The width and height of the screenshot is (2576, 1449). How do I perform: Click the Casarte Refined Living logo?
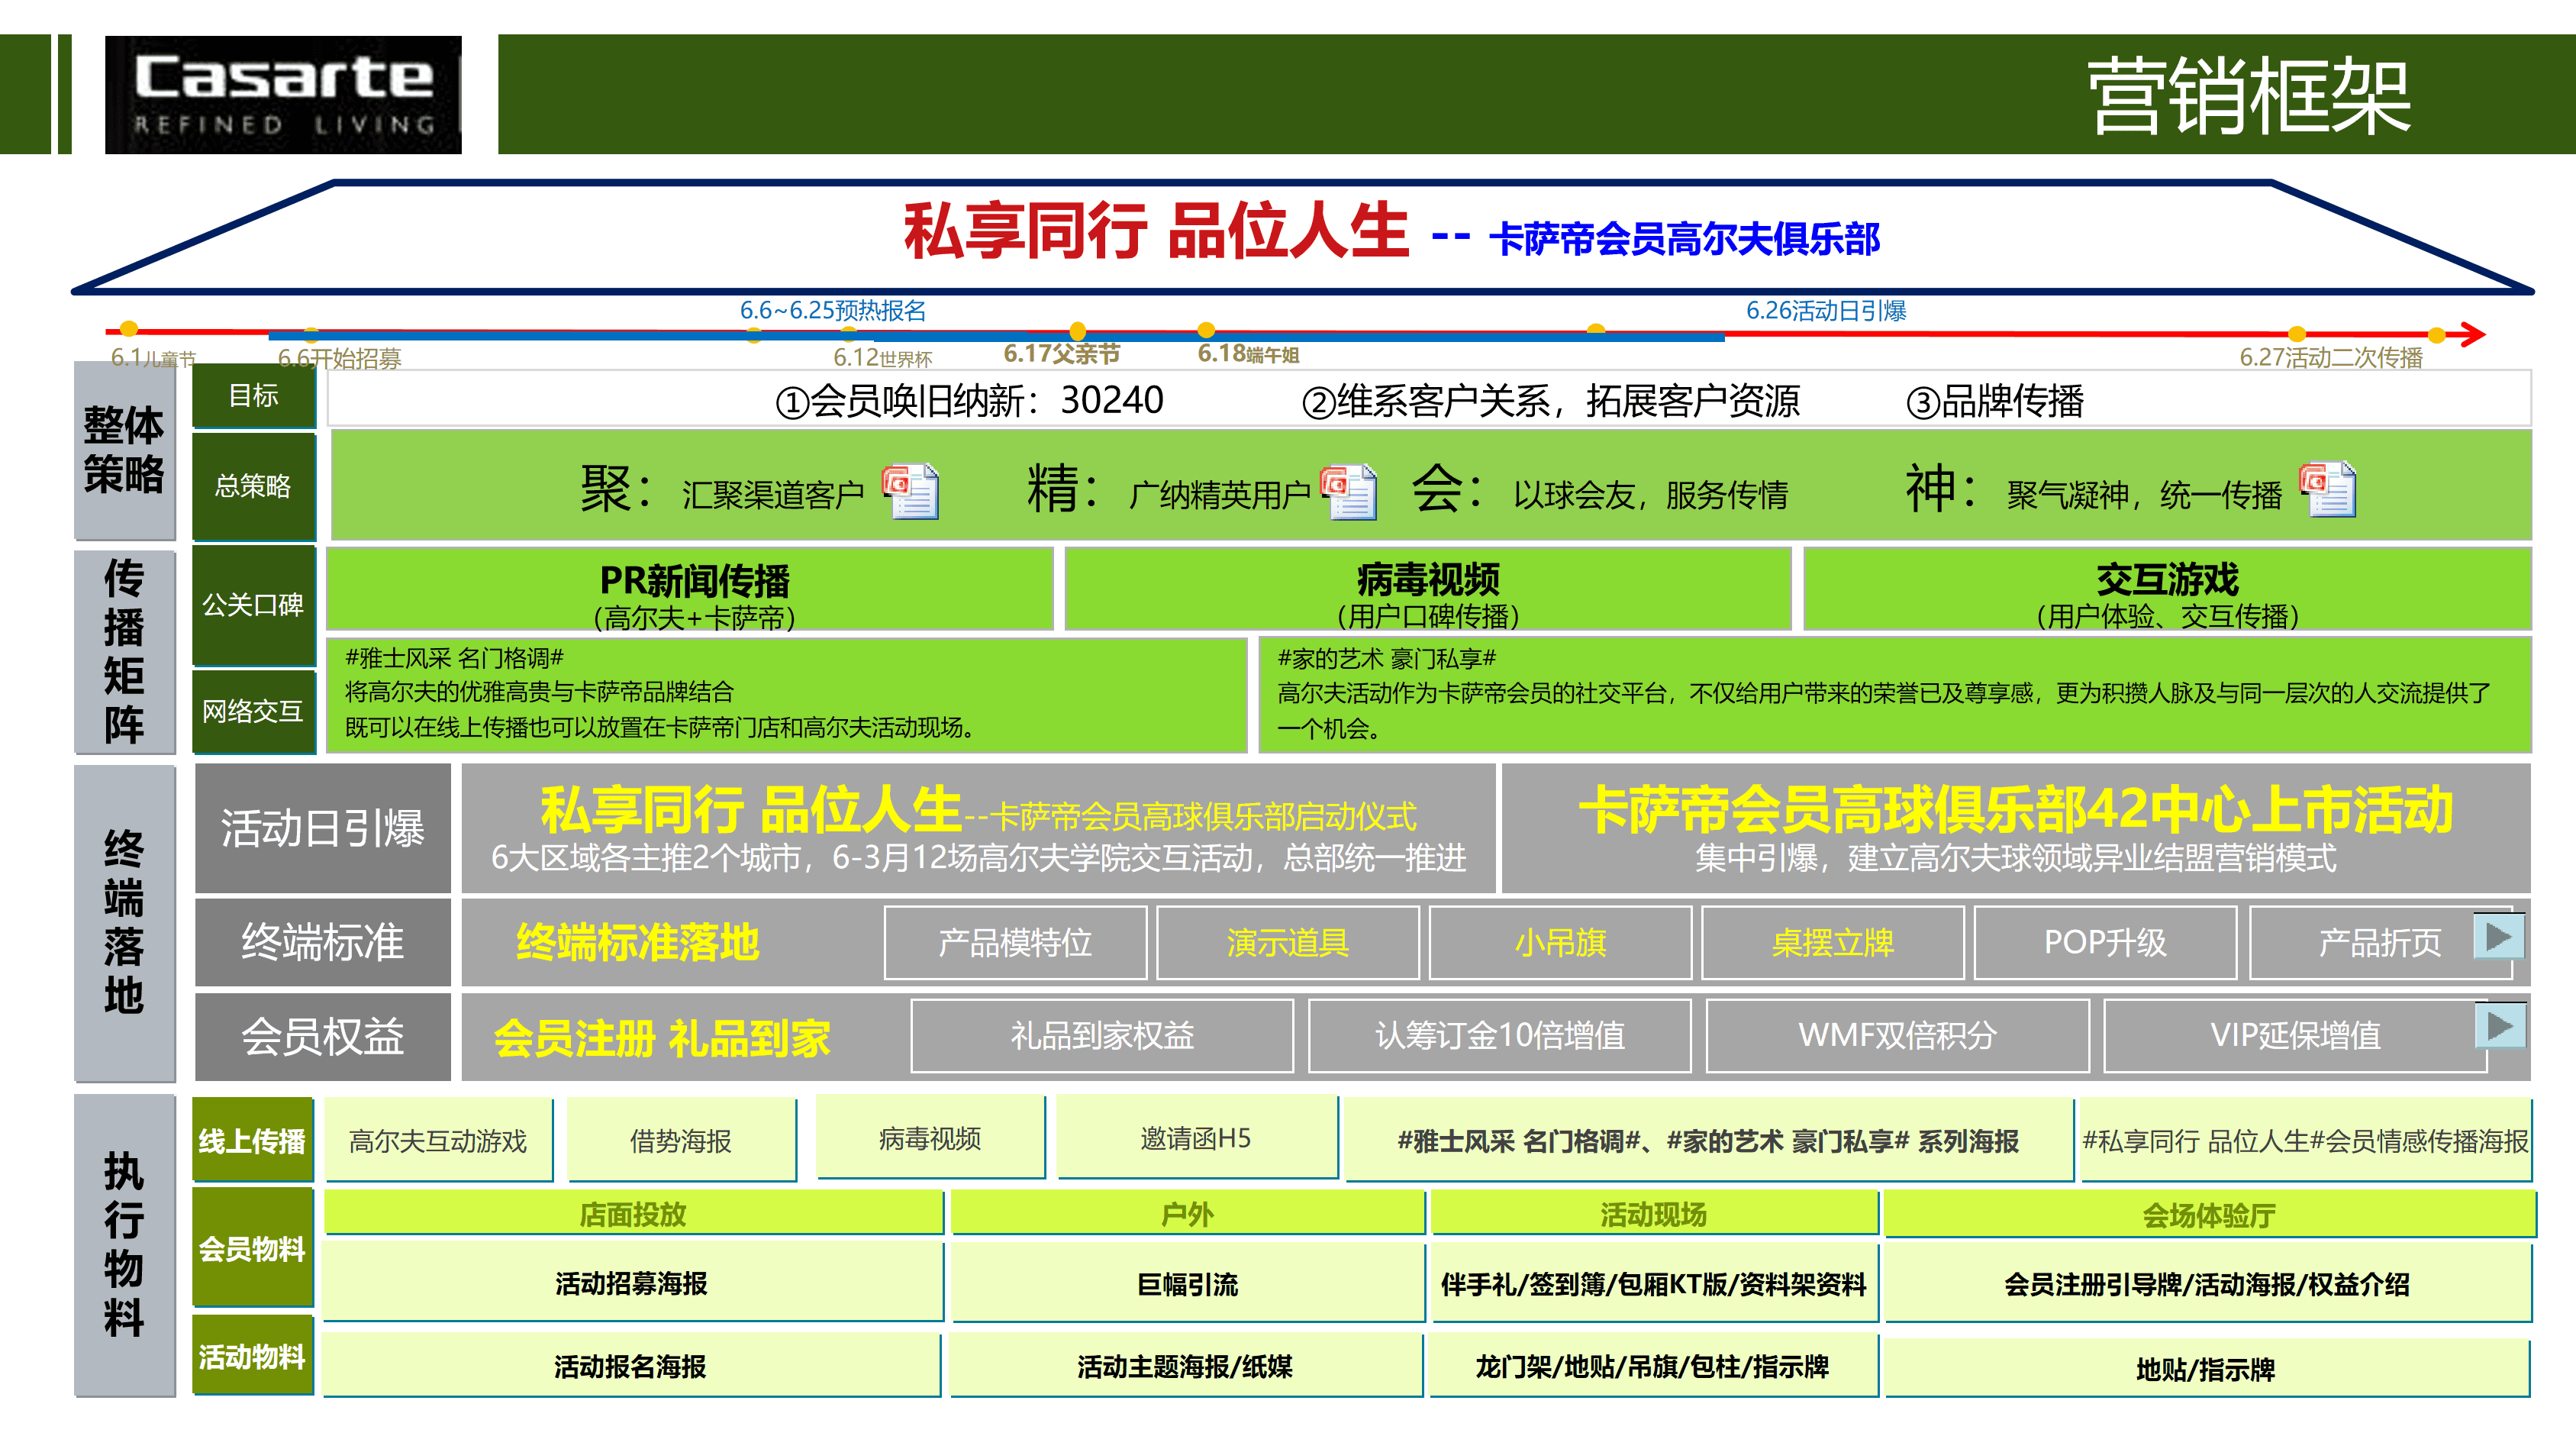coord(283,95)
